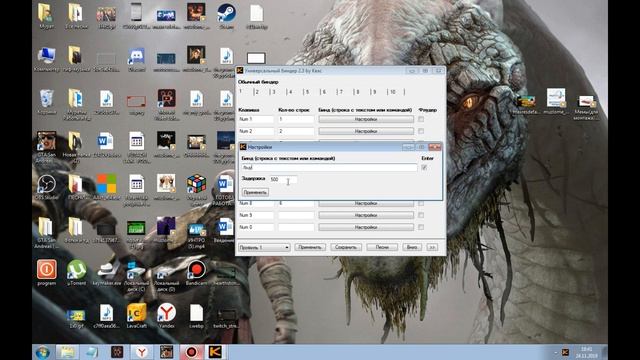The width and height of the screenshot is (640, 360).
Task: Click the Num 0 key field
Action: pyautogui.click(x=256, y=227)
